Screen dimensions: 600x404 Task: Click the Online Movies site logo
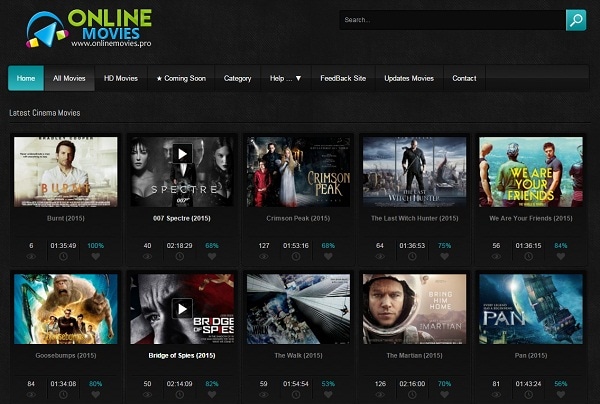[x=89, y=29]
